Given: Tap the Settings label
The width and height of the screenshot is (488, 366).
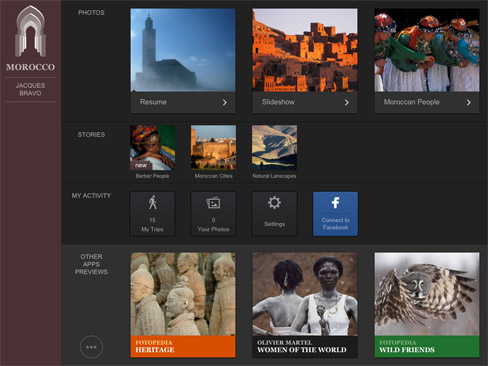Looking at the screenshot, I should pos(274,224).
